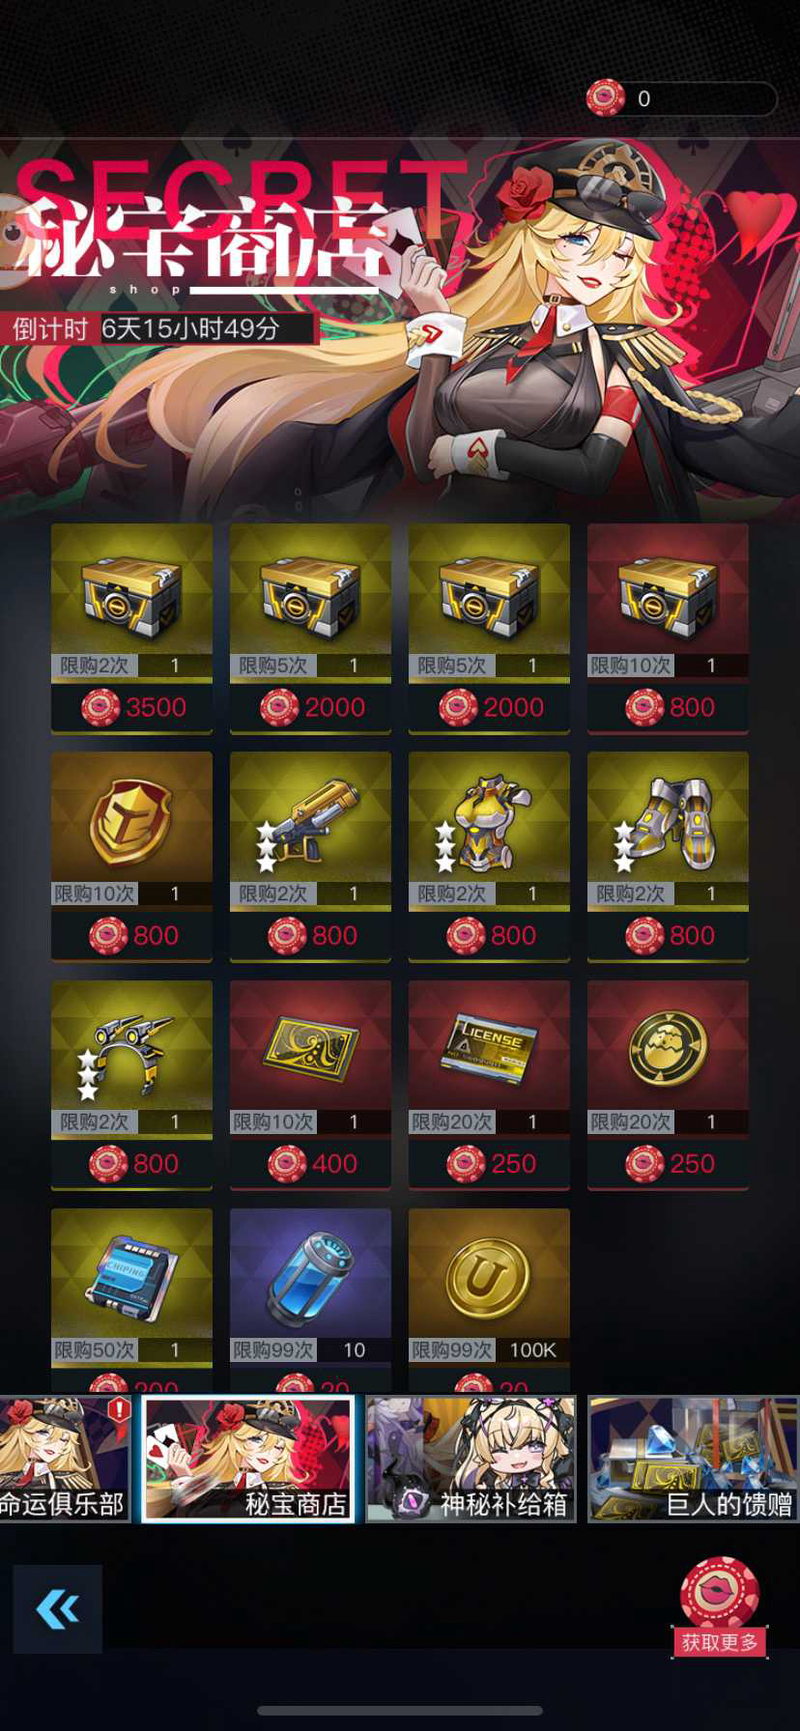Choose the round gold coin token priced 250
Screen dimensions: 800x1731
point(668,1084)
